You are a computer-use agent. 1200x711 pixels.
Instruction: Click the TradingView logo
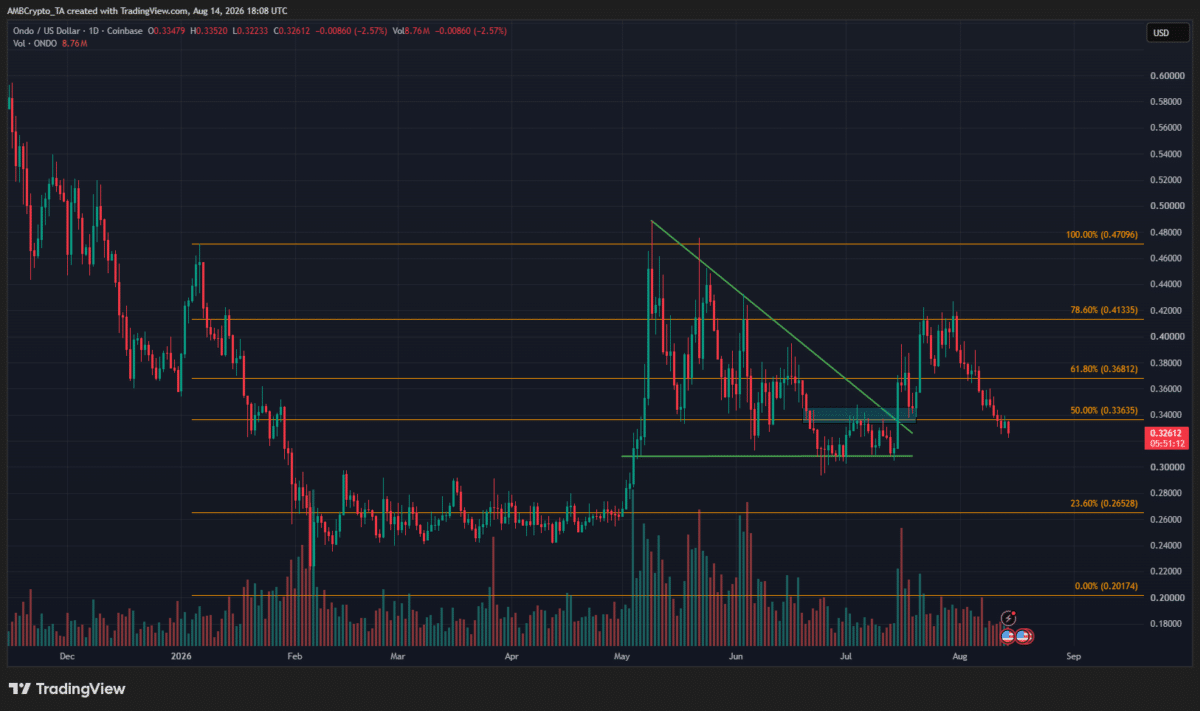(x=67, y=689)
